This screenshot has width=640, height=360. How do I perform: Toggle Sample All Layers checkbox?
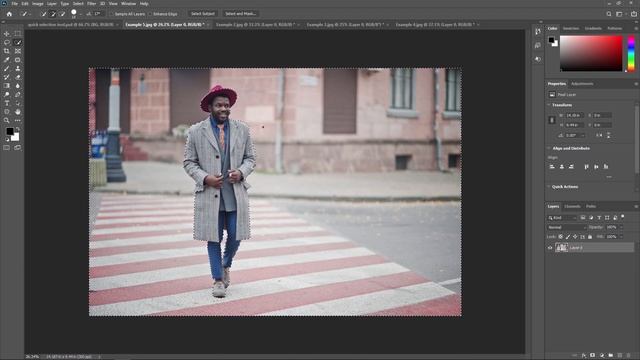(111, 14)
